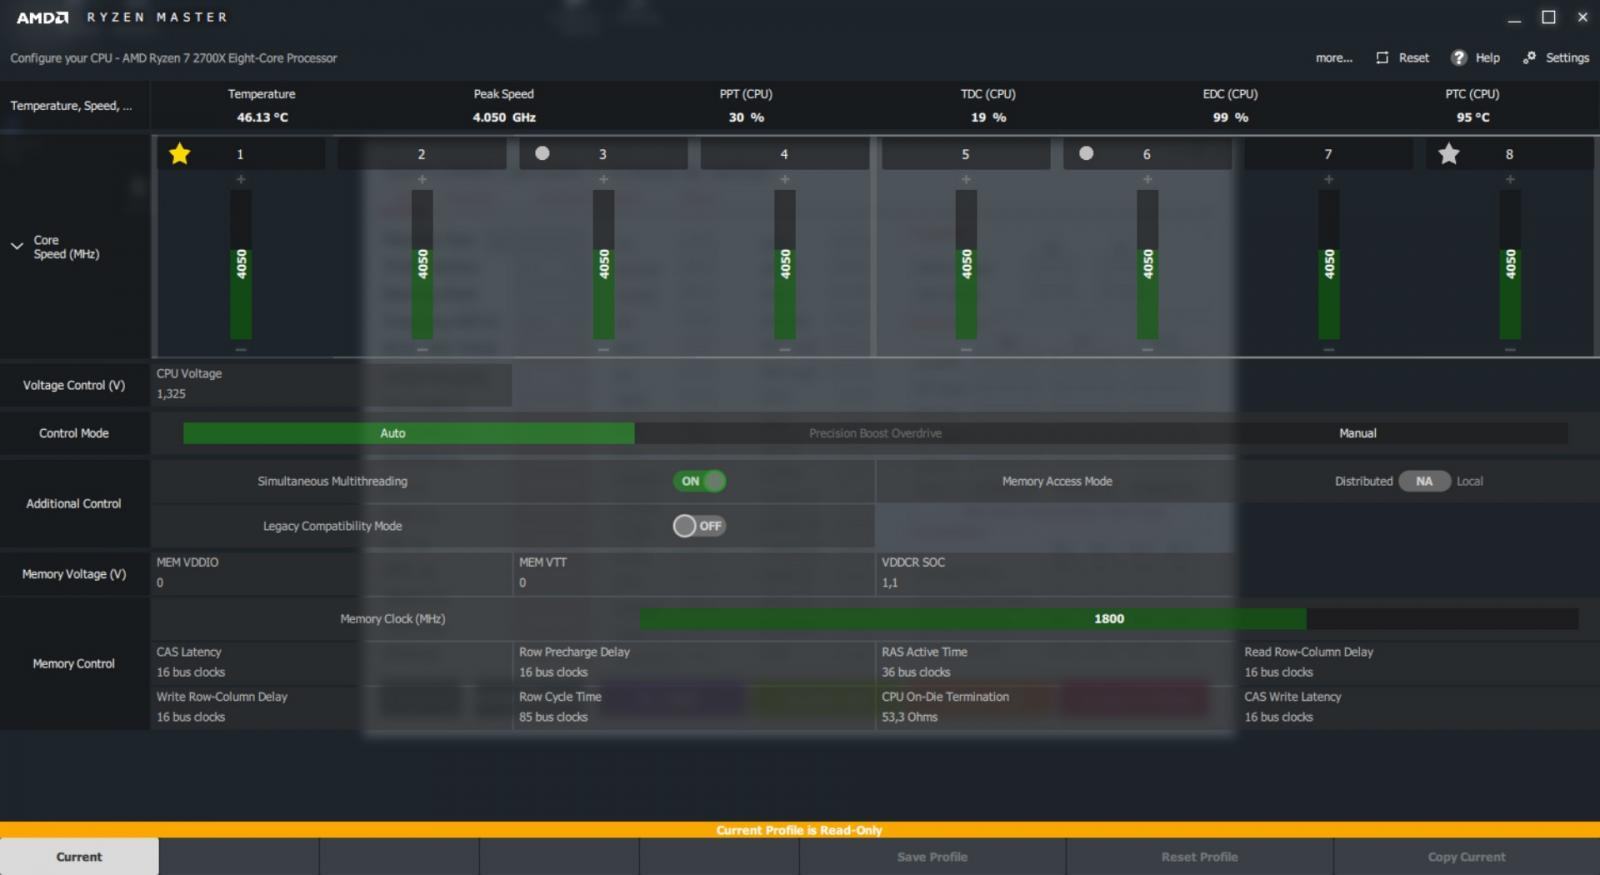Click core 1 speed slider bar

pos(241,265)
